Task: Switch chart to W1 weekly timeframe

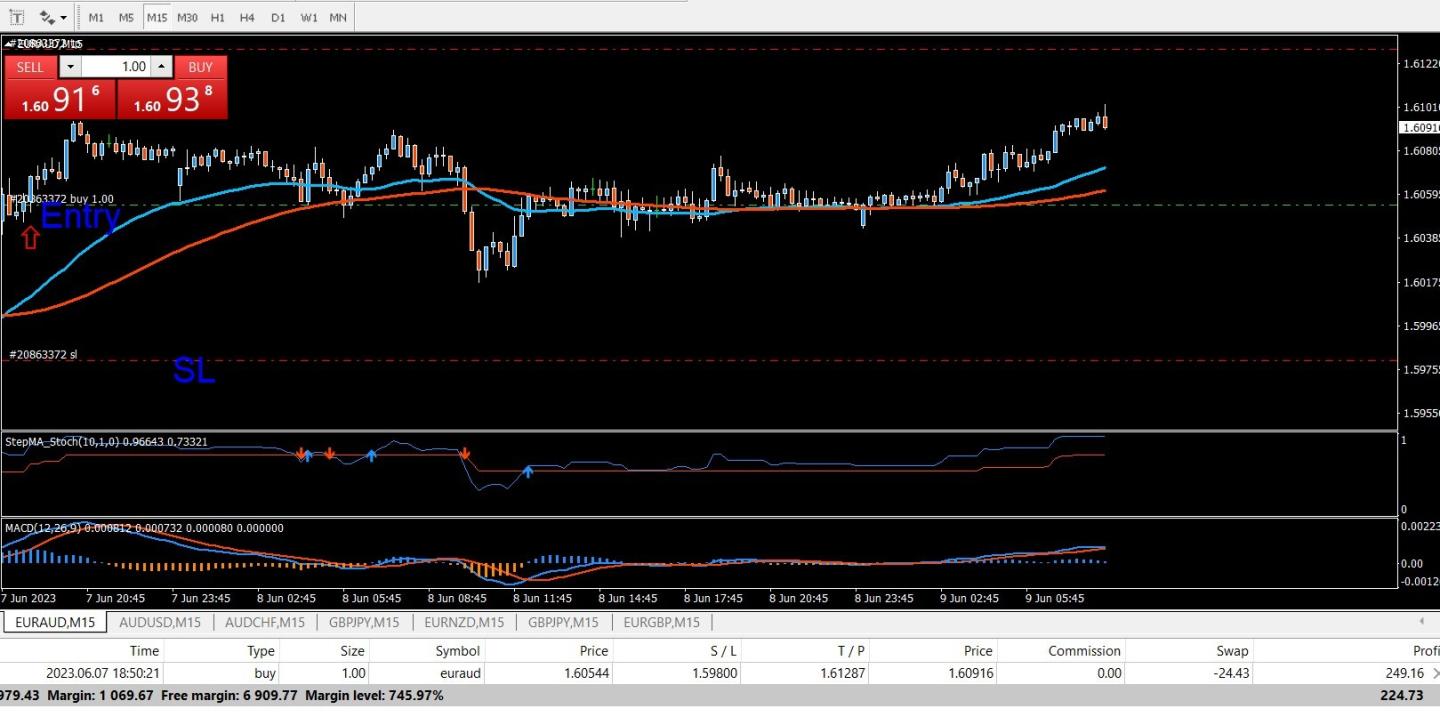Action: pos(309,17)
